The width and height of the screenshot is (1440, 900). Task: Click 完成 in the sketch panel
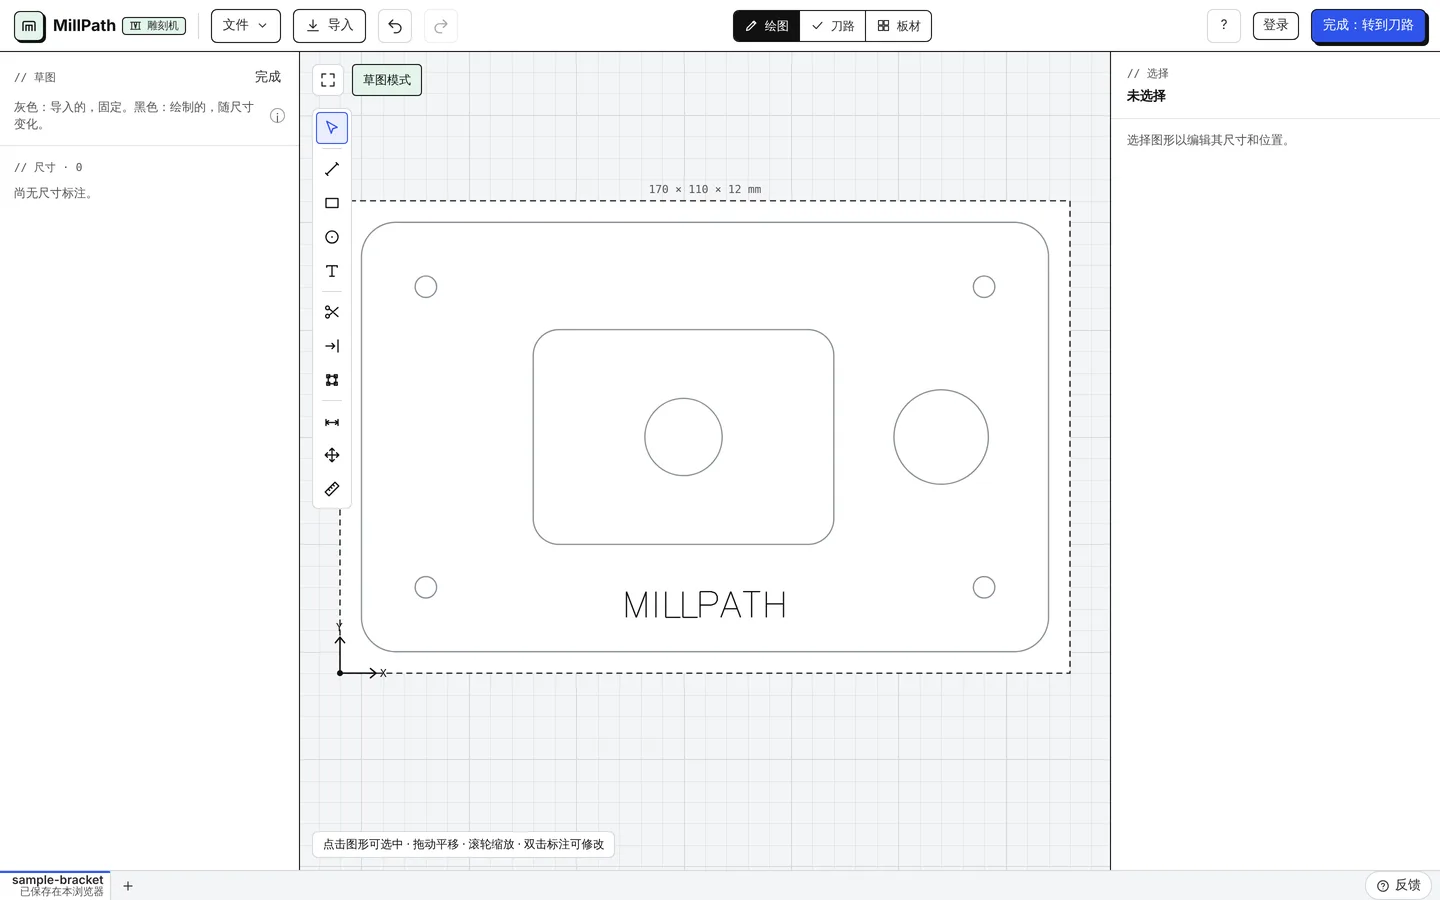coord(268,77)
